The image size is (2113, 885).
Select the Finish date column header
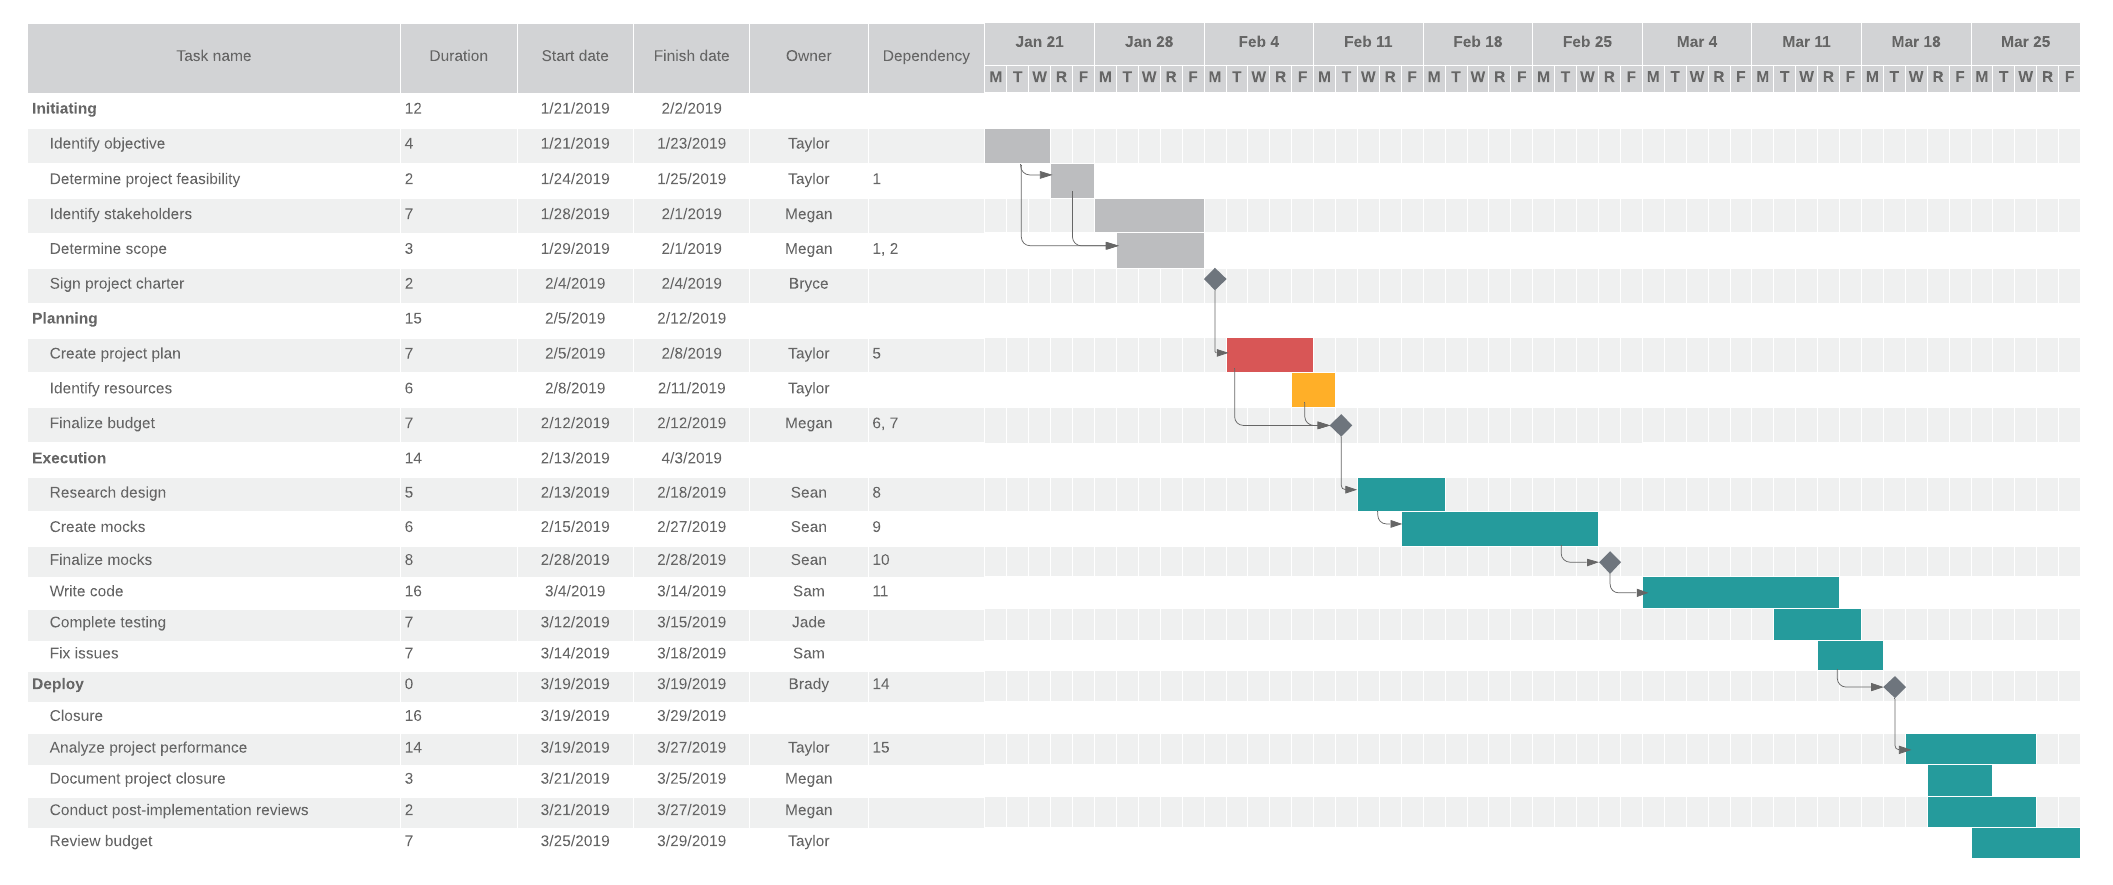pos(691,56)
